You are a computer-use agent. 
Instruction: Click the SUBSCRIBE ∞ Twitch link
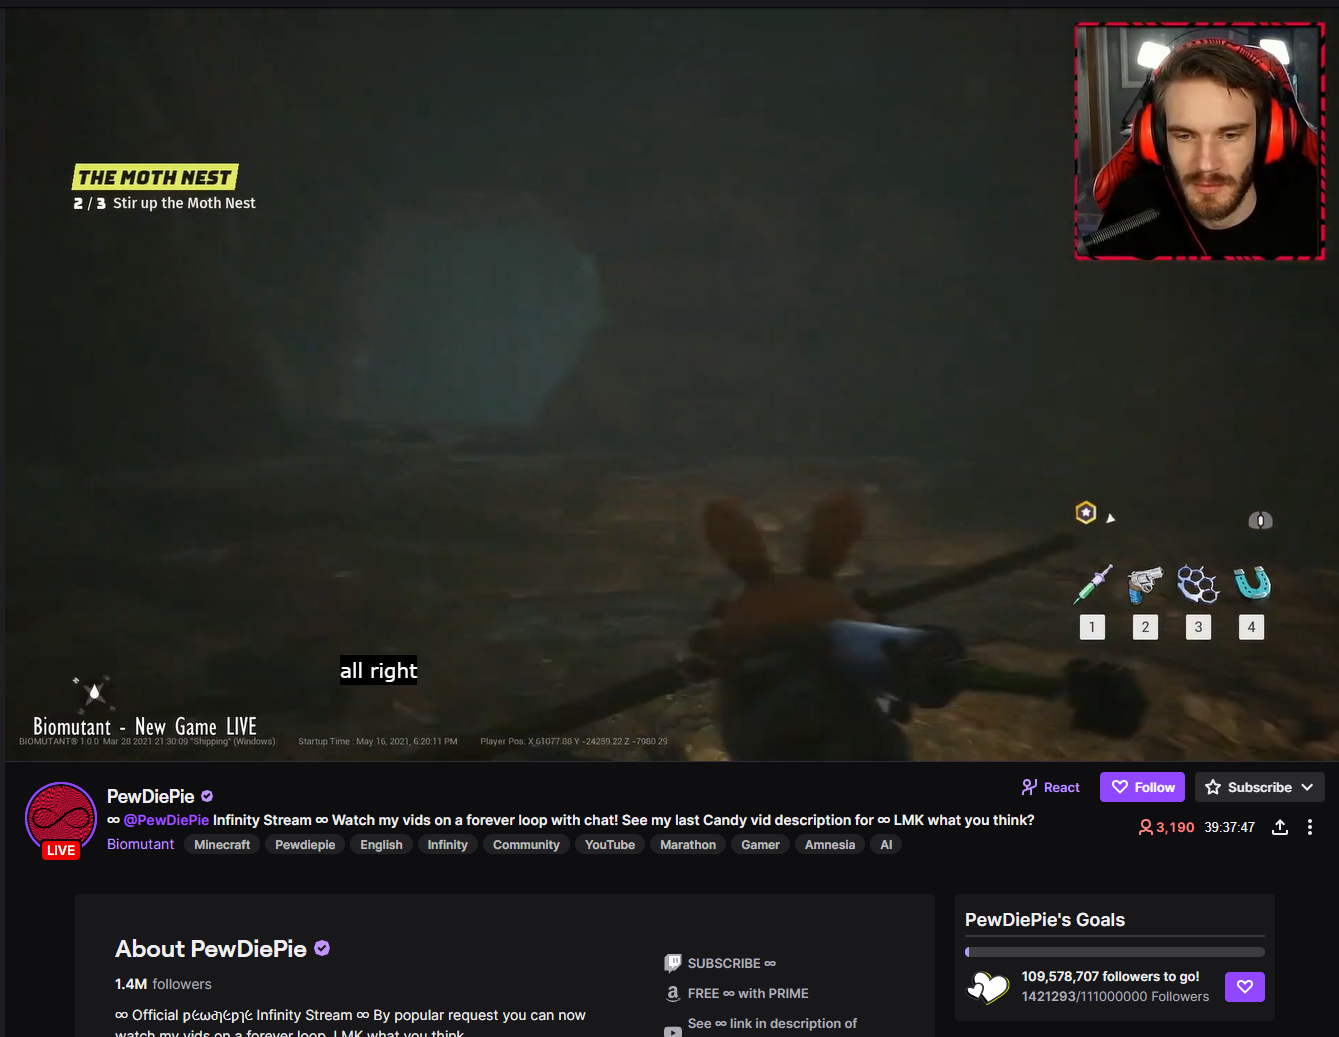pos(731,963)
